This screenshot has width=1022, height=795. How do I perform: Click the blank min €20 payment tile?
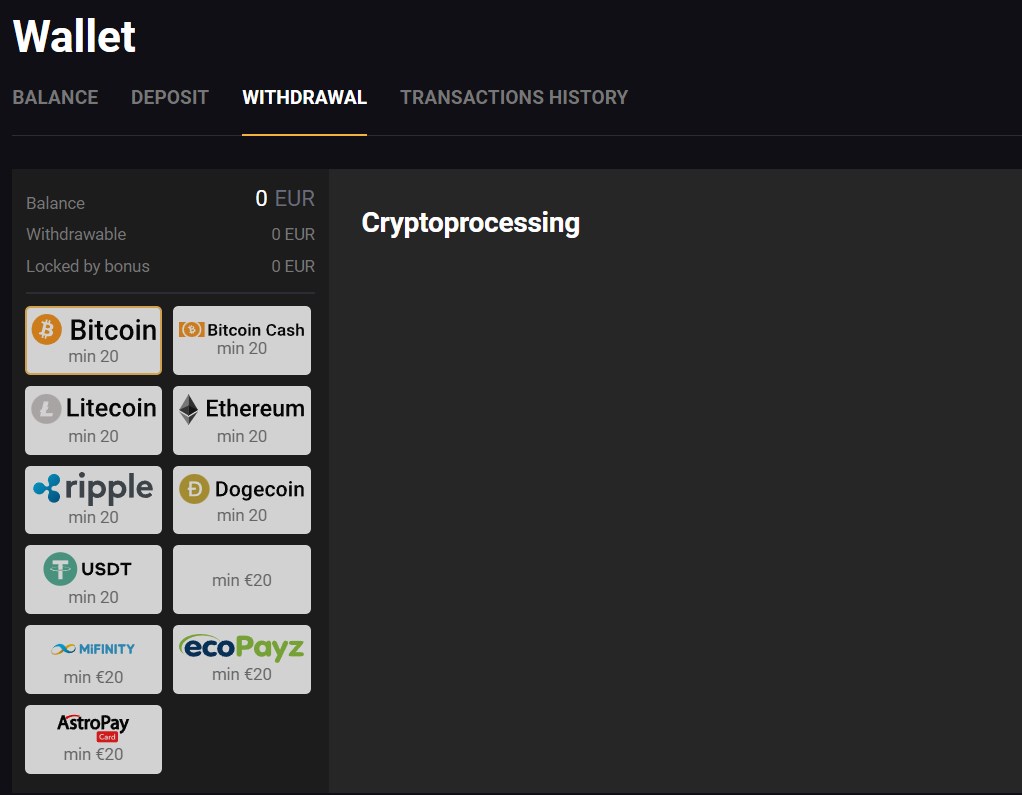pos(242,579)
